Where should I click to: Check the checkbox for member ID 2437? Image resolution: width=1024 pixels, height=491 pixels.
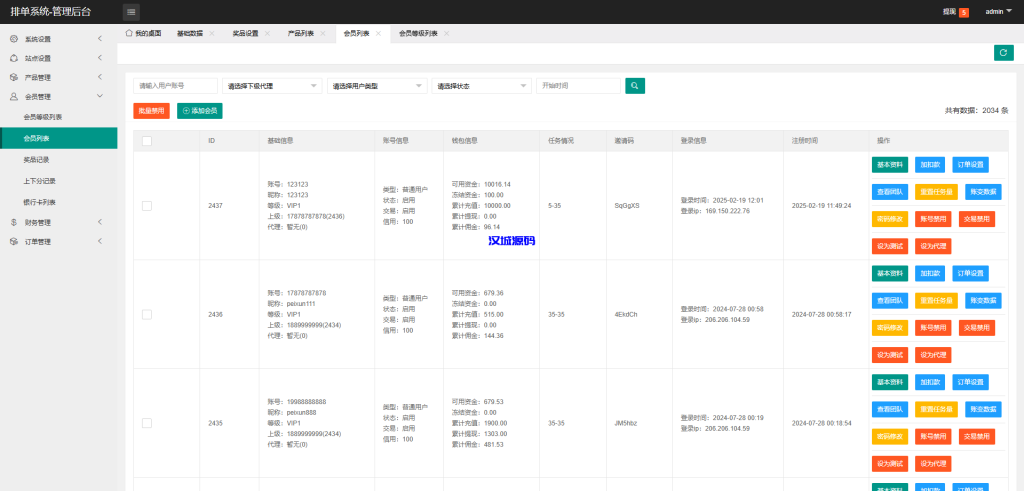tap(147, 205)
